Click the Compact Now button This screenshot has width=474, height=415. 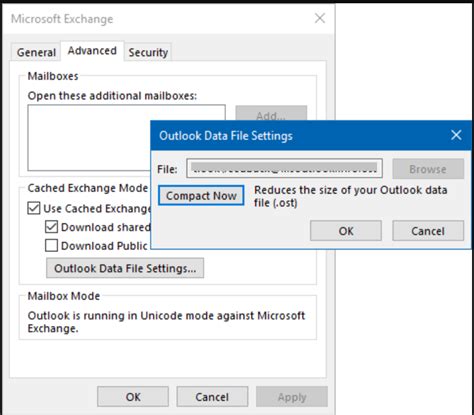pos(201,196)
